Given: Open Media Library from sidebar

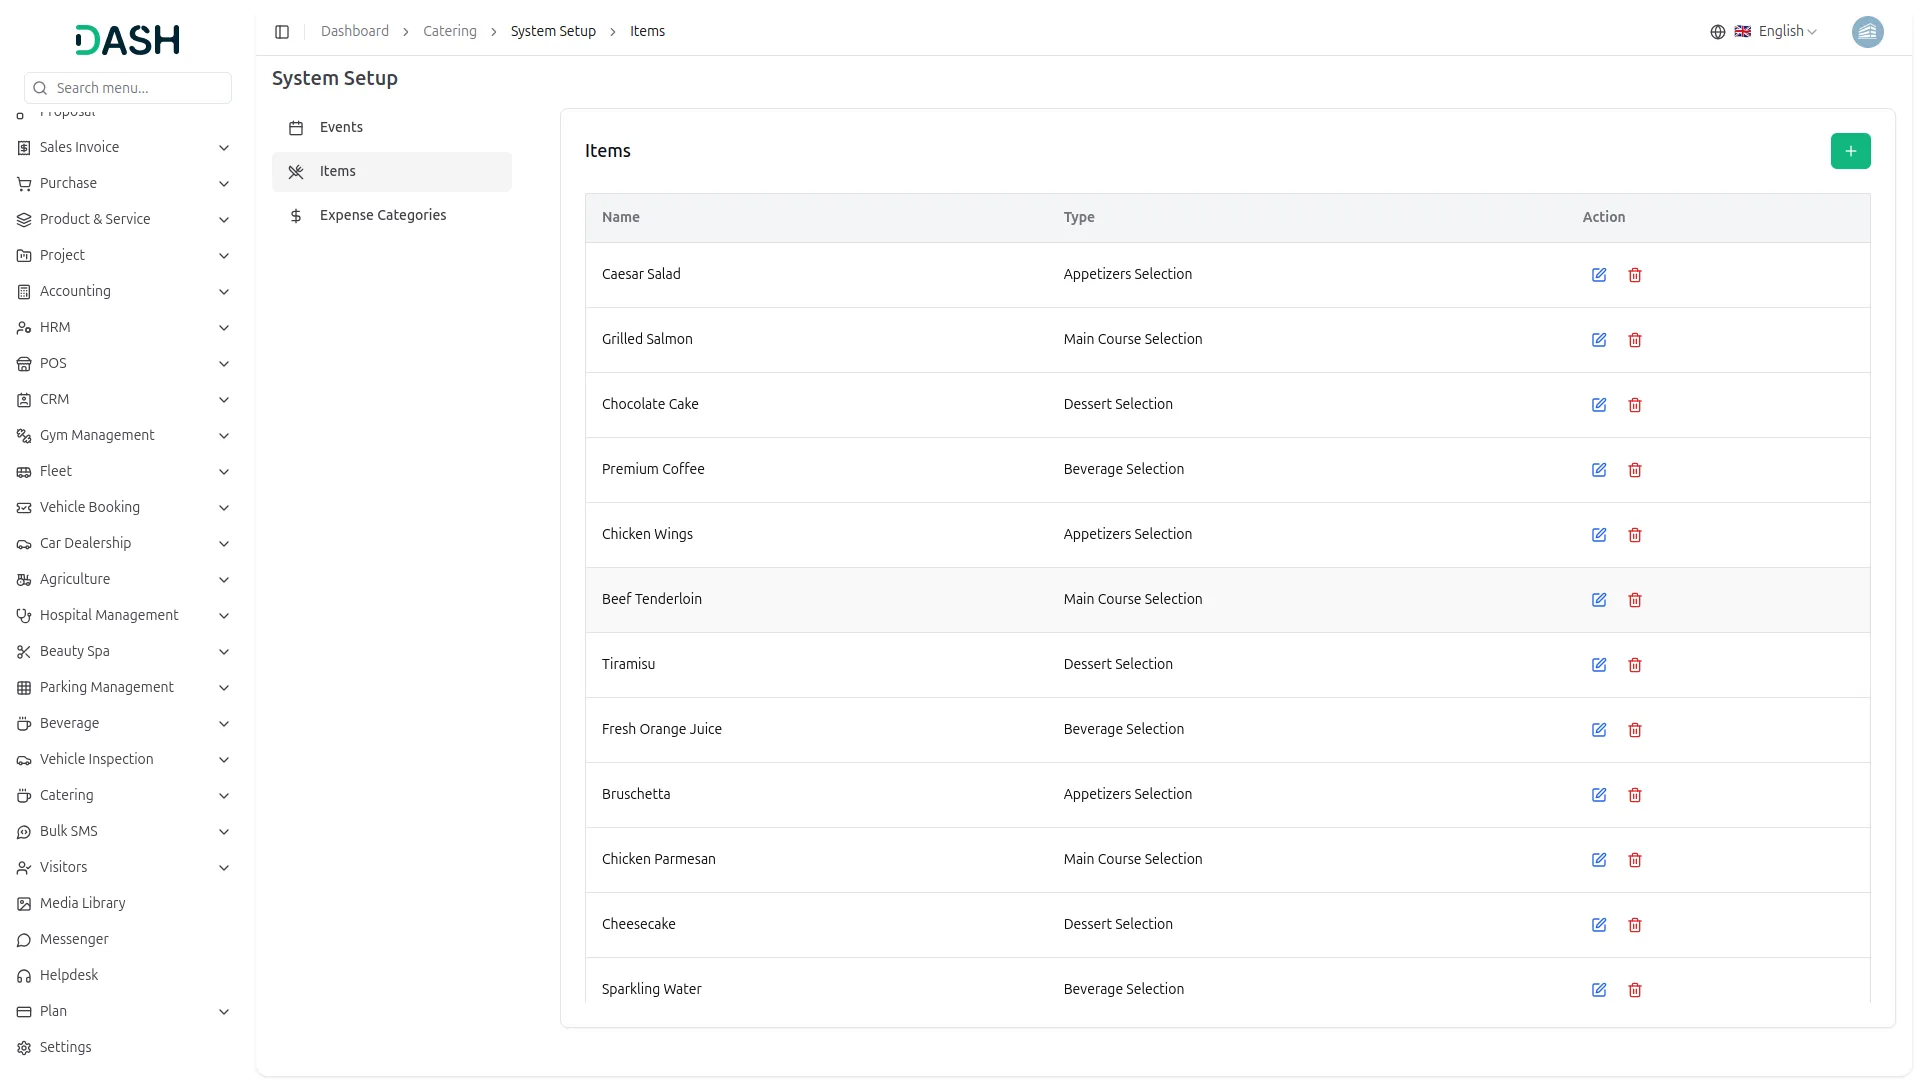Looking at the screenshot, I should point(82,903).
